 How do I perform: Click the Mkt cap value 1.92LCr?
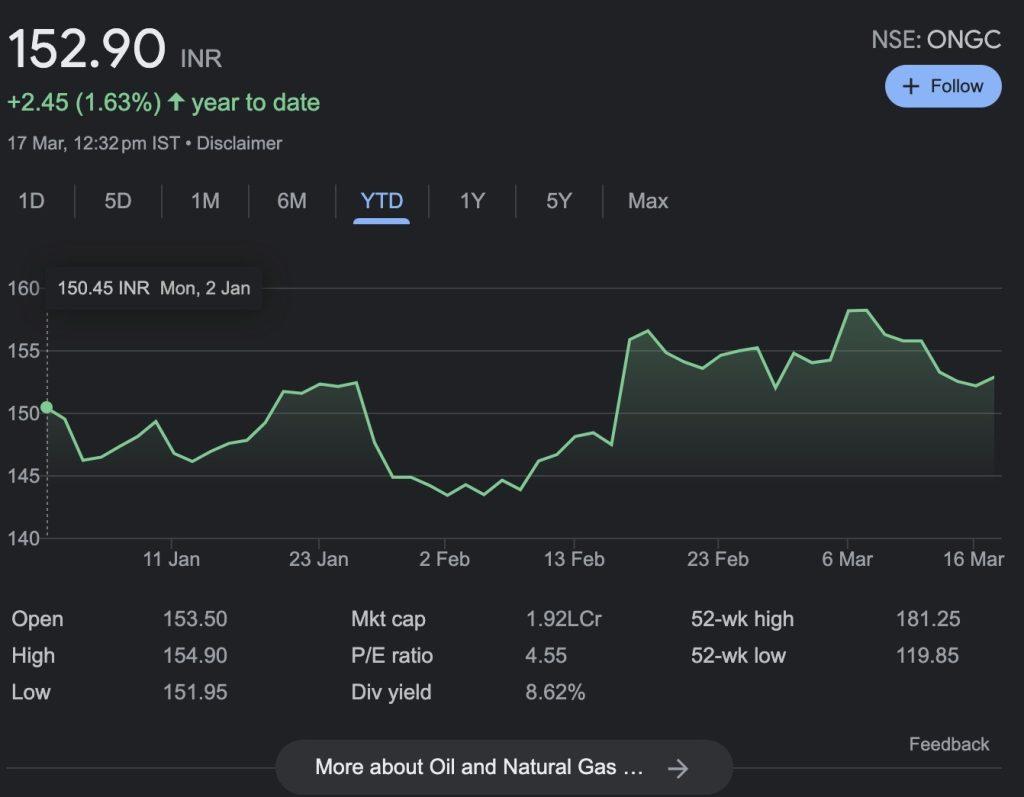coord(564,619)
